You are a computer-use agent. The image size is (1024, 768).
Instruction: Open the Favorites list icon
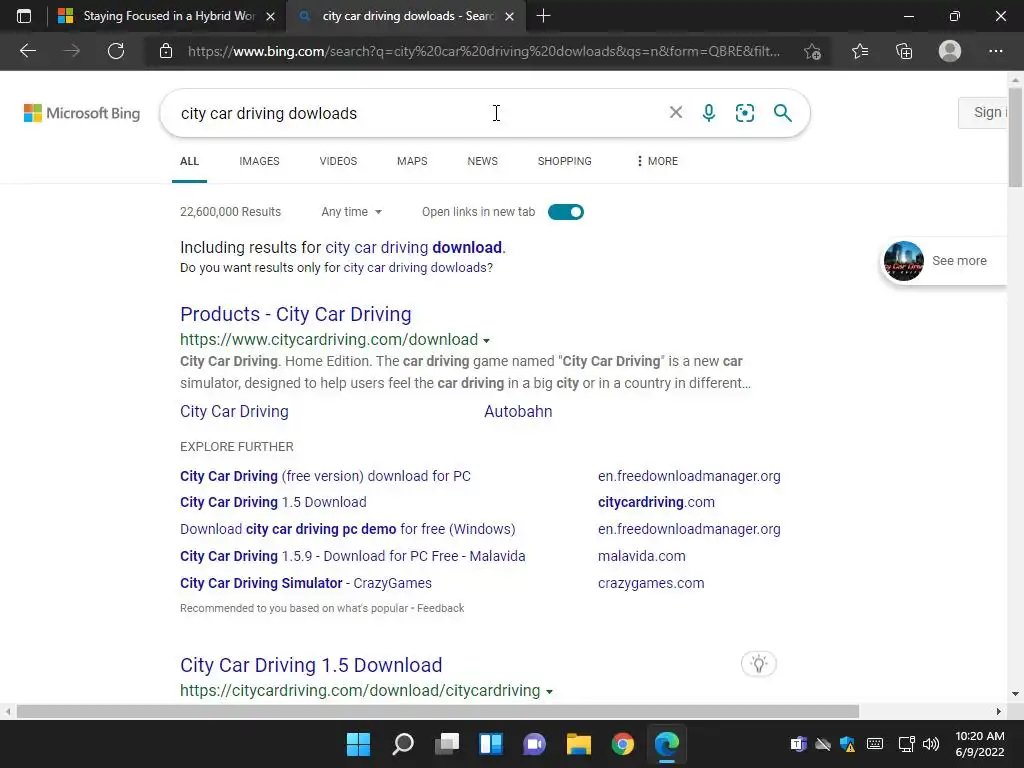[x=859, y=51]
